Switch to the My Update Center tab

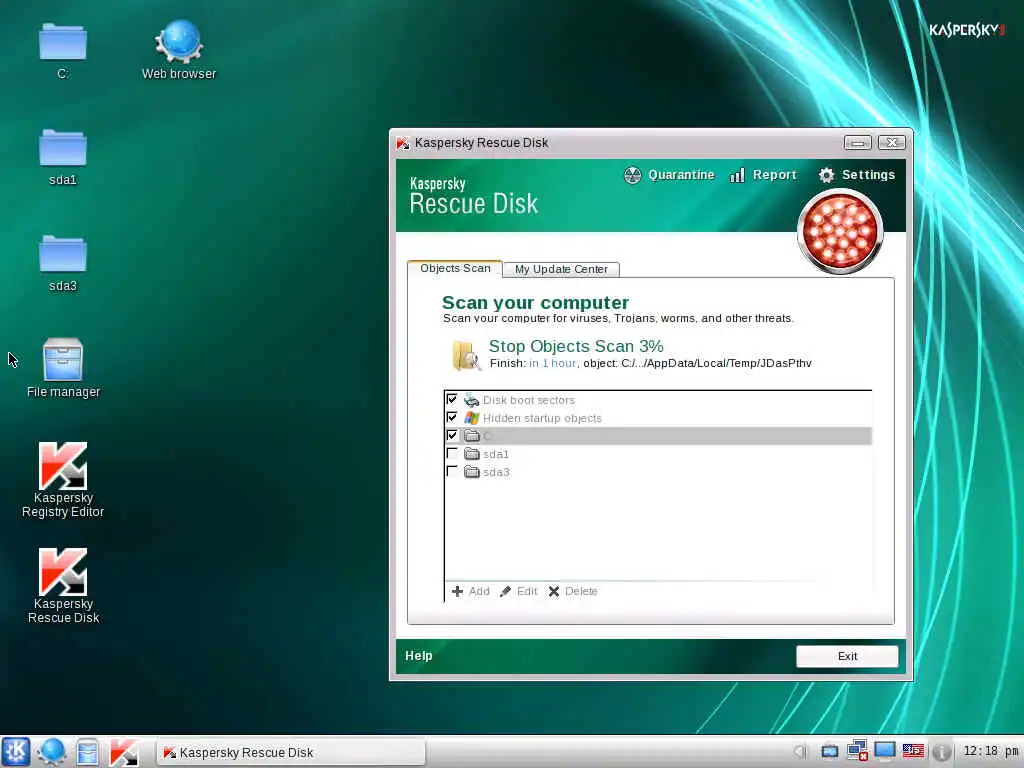[x=561, y=269]
